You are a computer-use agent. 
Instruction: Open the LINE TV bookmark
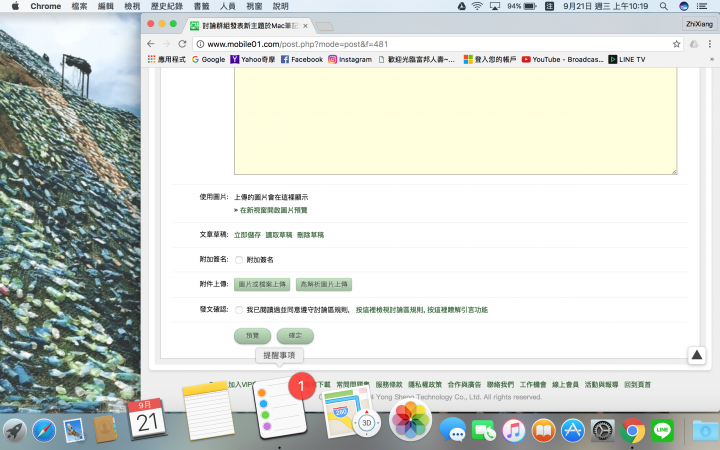(x=627, y=59)
